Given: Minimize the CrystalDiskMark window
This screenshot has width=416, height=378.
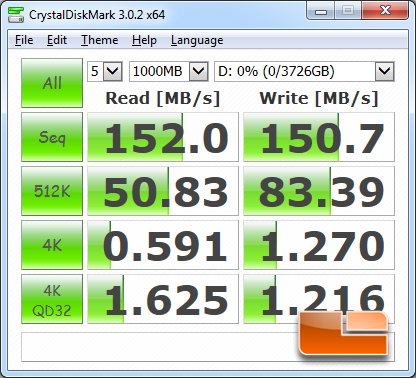Looking at the screenshot, I should tap(321, 11).
